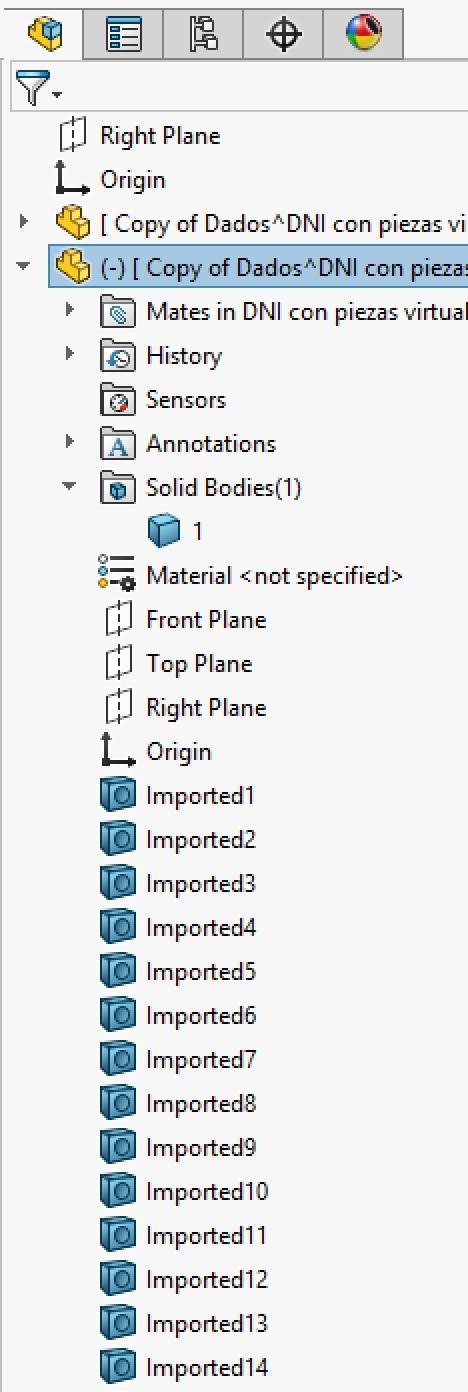Image resolution: width=468 pixels, height=1392 pixels.
Task: Expand the Mates in DNI folder
Action: [x=69, y=310]
